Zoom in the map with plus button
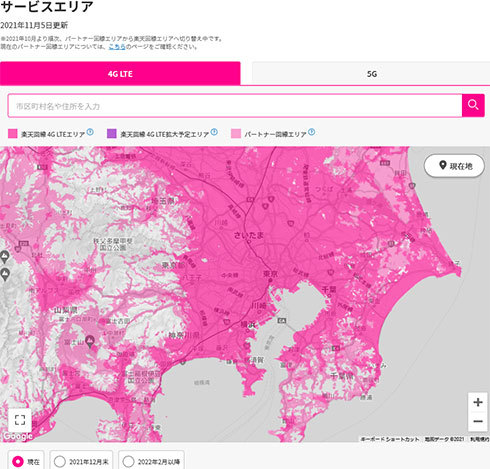 coord(478,402)
